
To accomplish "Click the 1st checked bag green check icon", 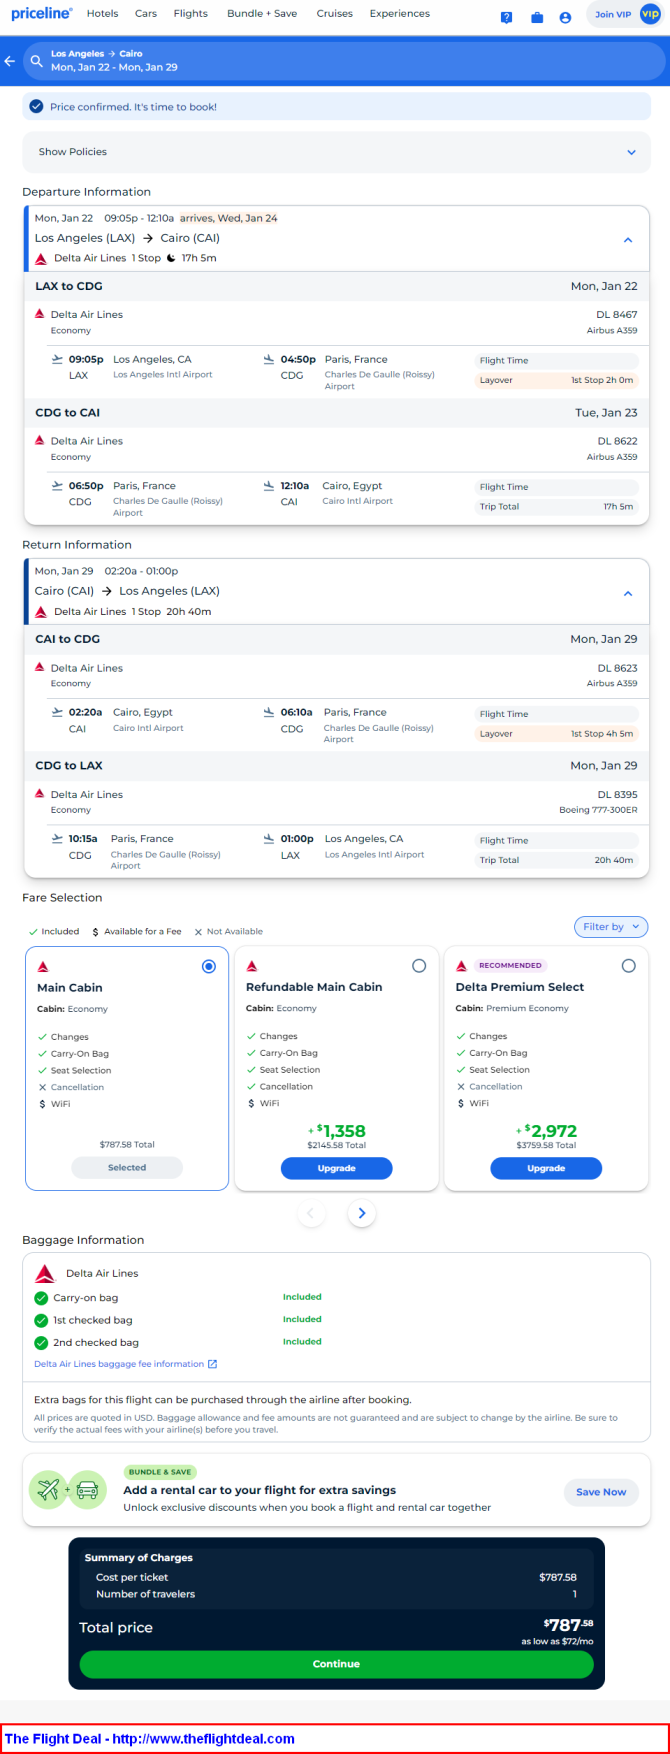I will pos(41,1320).
